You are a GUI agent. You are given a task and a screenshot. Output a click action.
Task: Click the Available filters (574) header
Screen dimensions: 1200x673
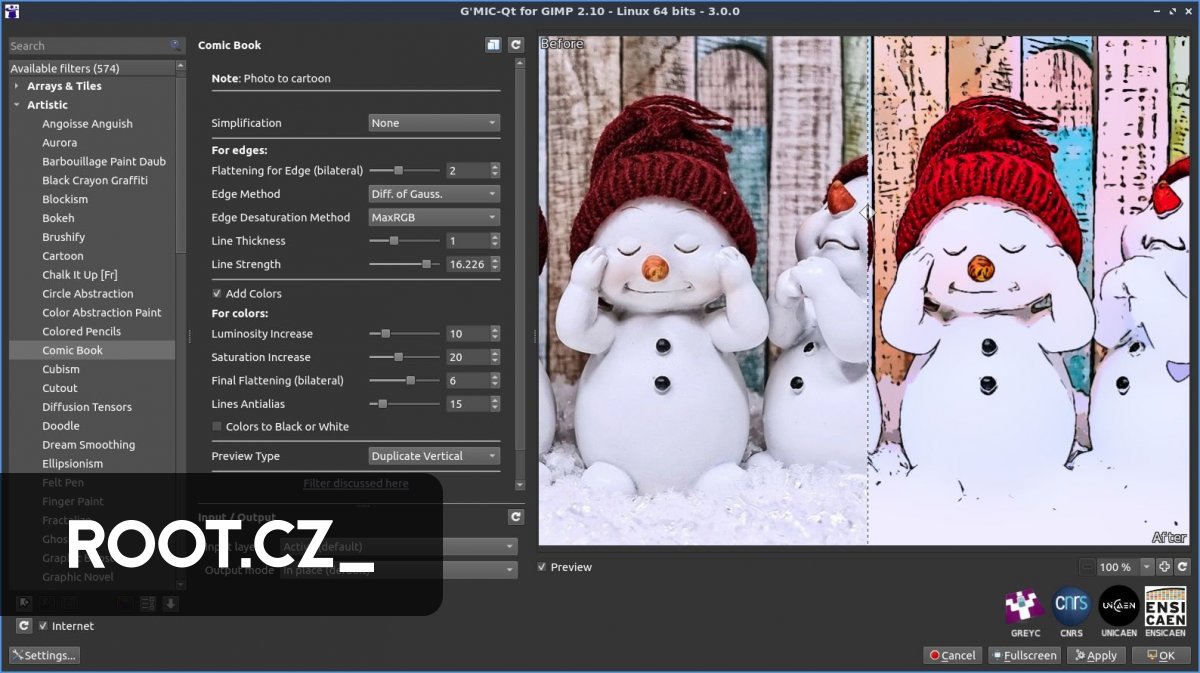pos(92,68)
